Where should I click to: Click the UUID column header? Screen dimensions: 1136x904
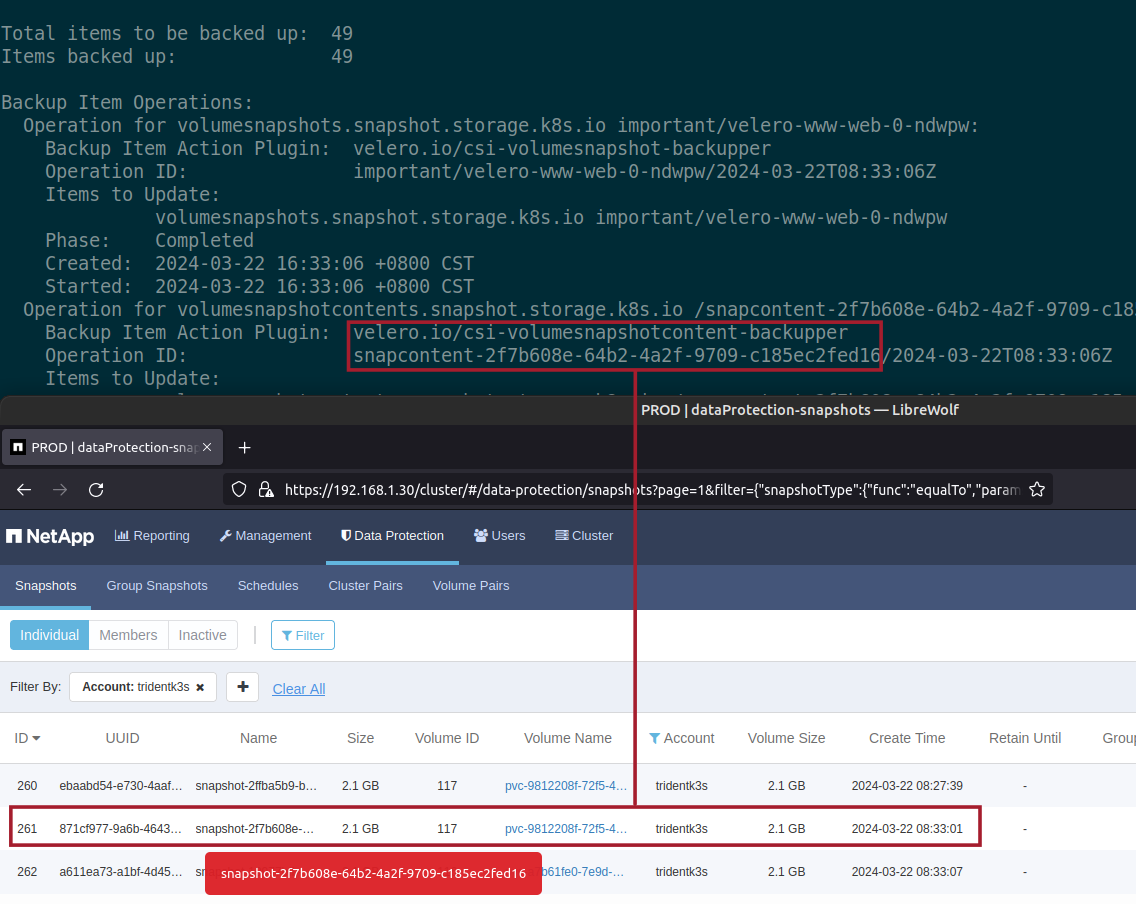tap(122, 738)
